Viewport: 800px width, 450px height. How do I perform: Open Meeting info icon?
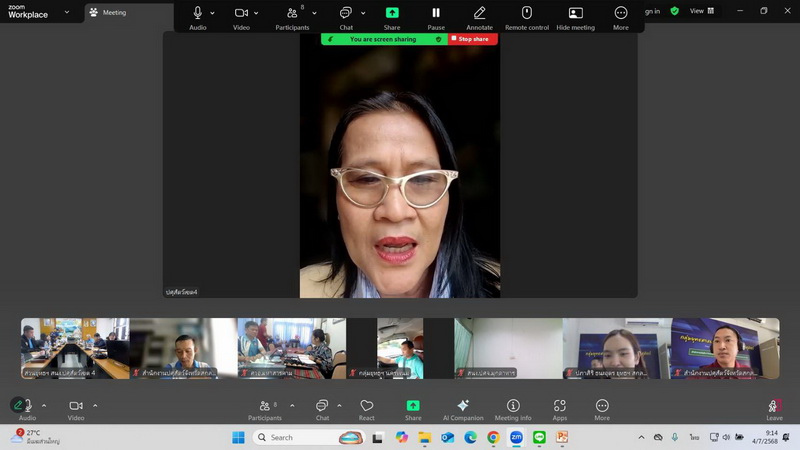(x=513, y=406)
